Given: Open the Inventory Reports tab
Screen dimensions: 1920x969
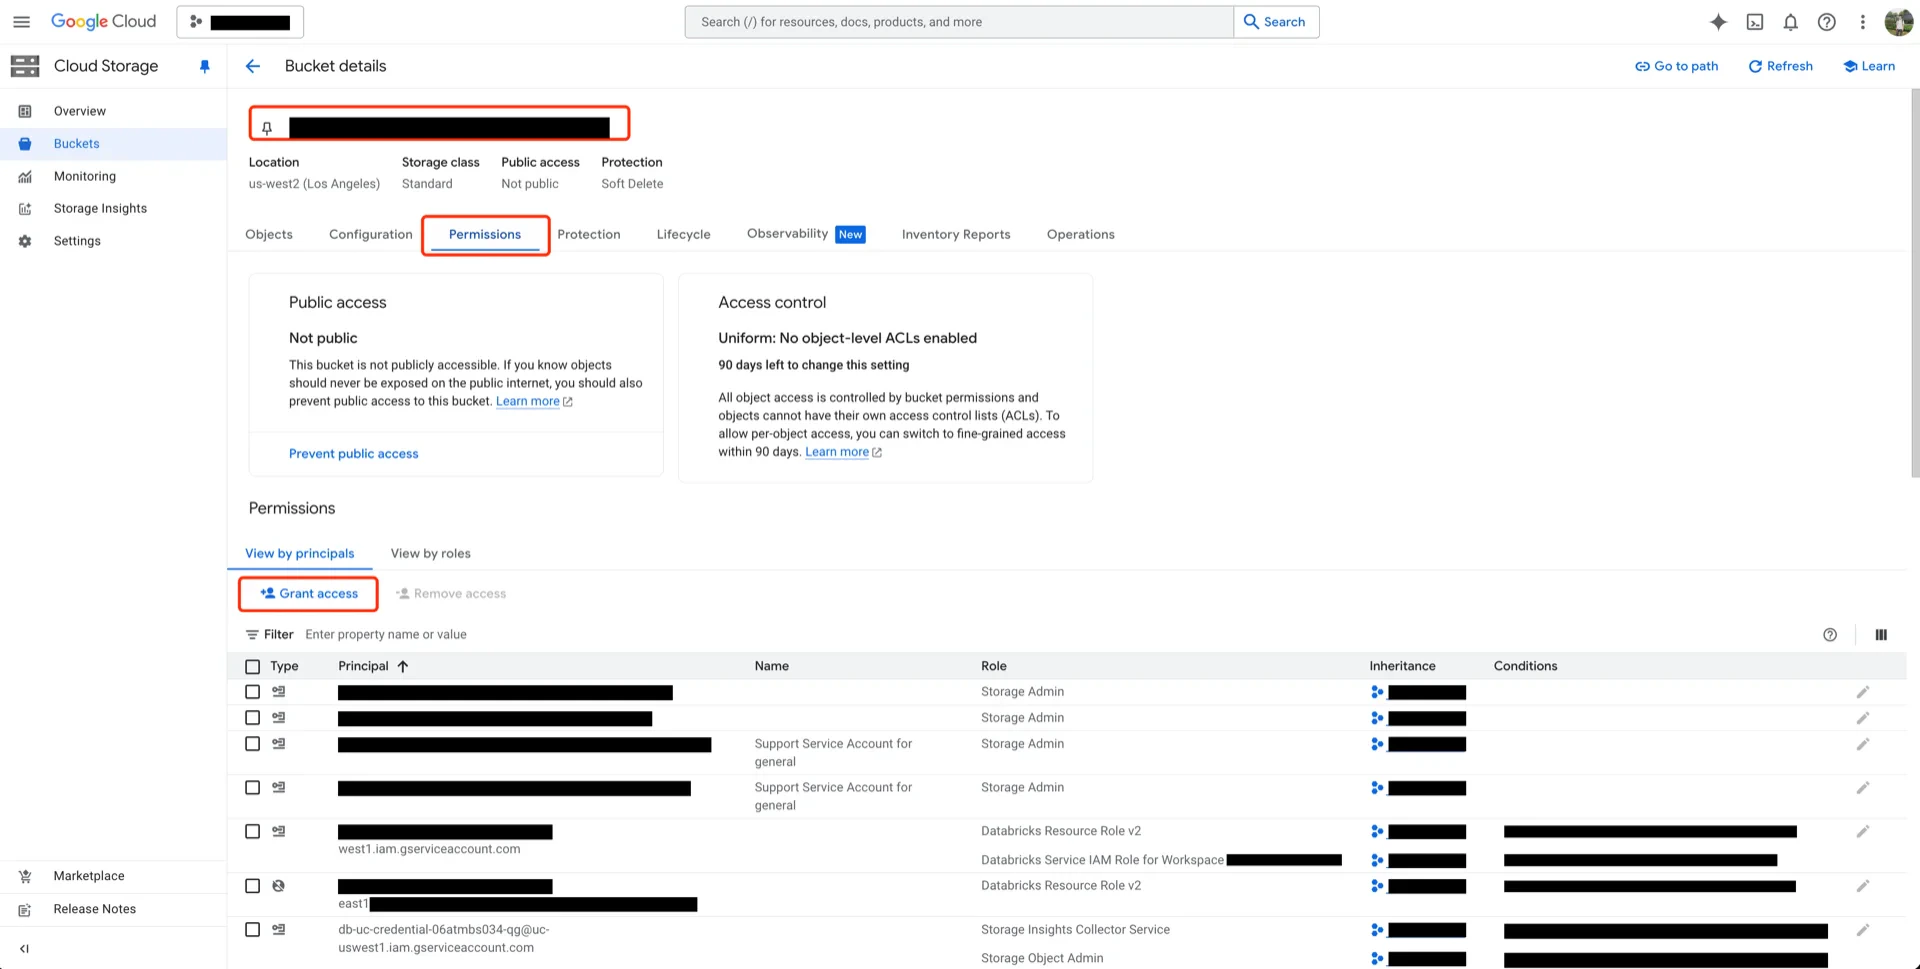Looking at the screenshot, I should (x=956, y=234).
